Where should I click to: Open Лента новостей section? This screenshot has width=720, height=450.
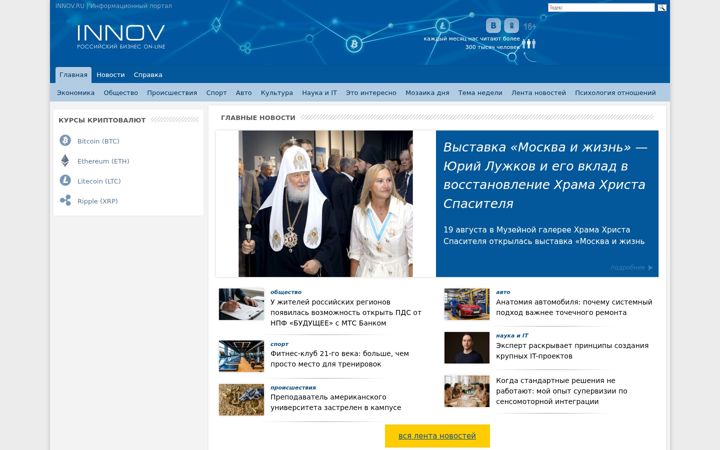(x=539, y=93)
